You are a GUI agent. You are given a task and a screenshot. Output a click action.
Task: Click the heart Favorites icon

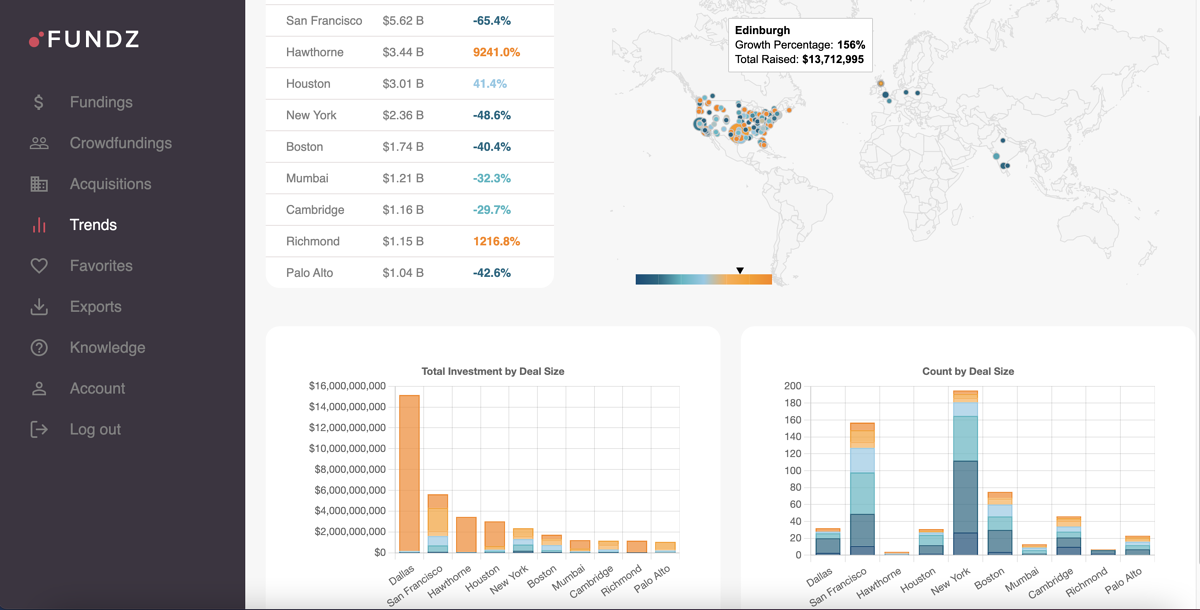(x=39, y=266)
